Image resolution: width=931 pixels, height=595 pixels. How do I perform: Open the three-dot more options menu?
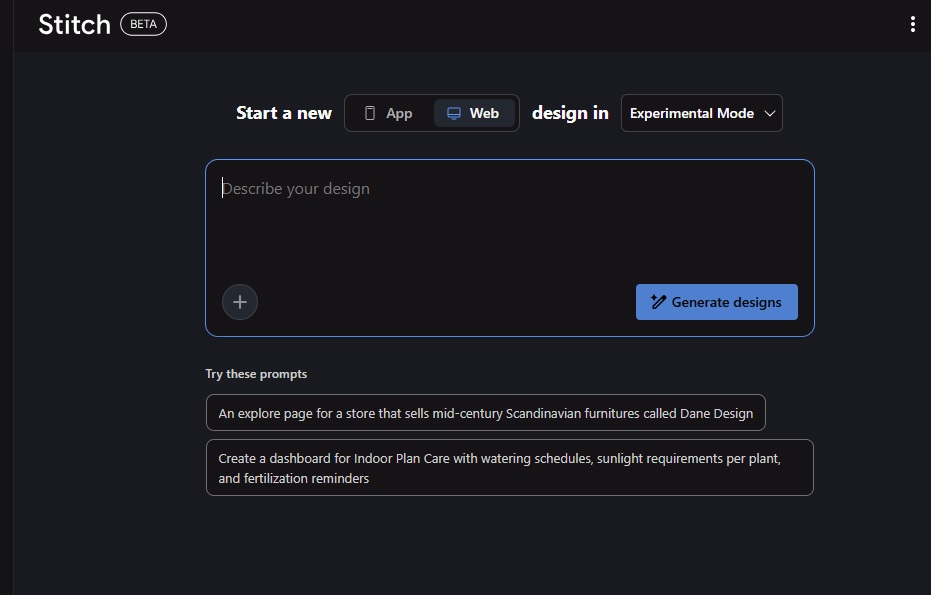(912, 25)
